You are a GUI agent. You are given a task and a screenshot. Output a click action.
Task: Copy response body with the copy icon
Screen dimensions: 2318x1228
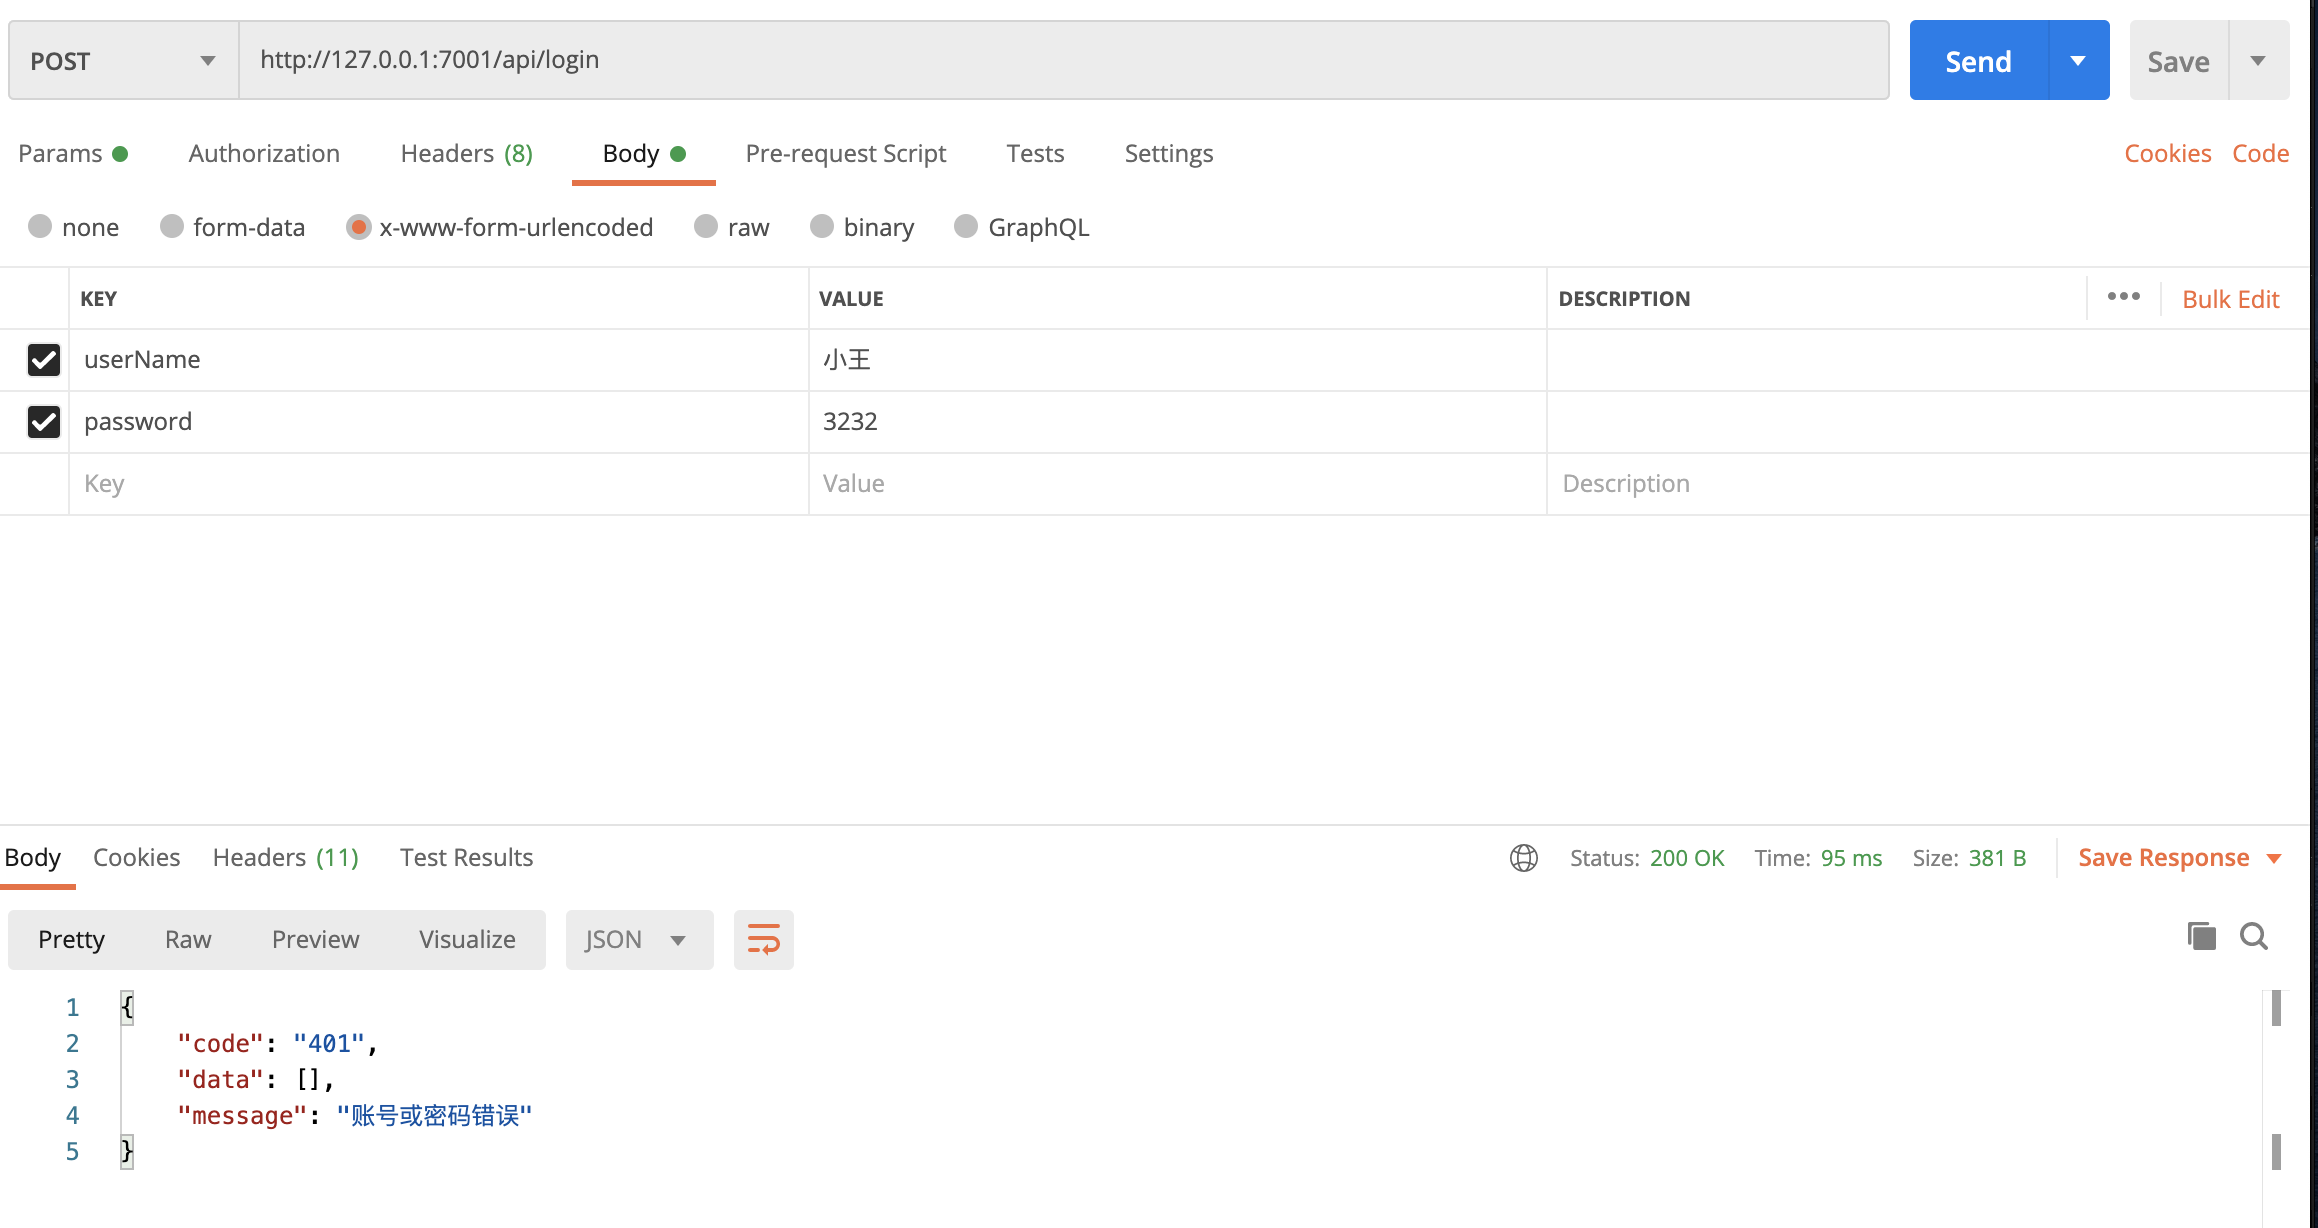click(x=2201, y=937)
